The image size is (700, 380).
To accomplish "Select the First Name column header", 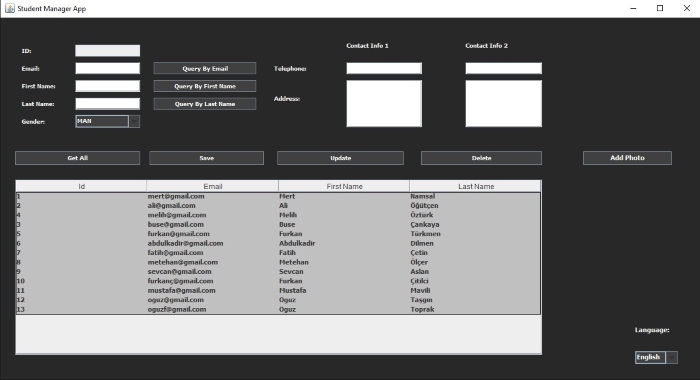I will (344, 186).
